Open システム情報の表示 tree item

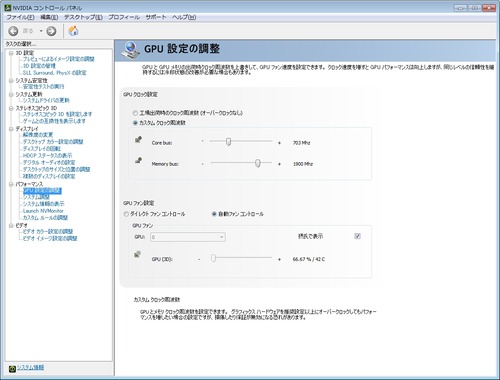pyautogui.click(x=43, y=204)
